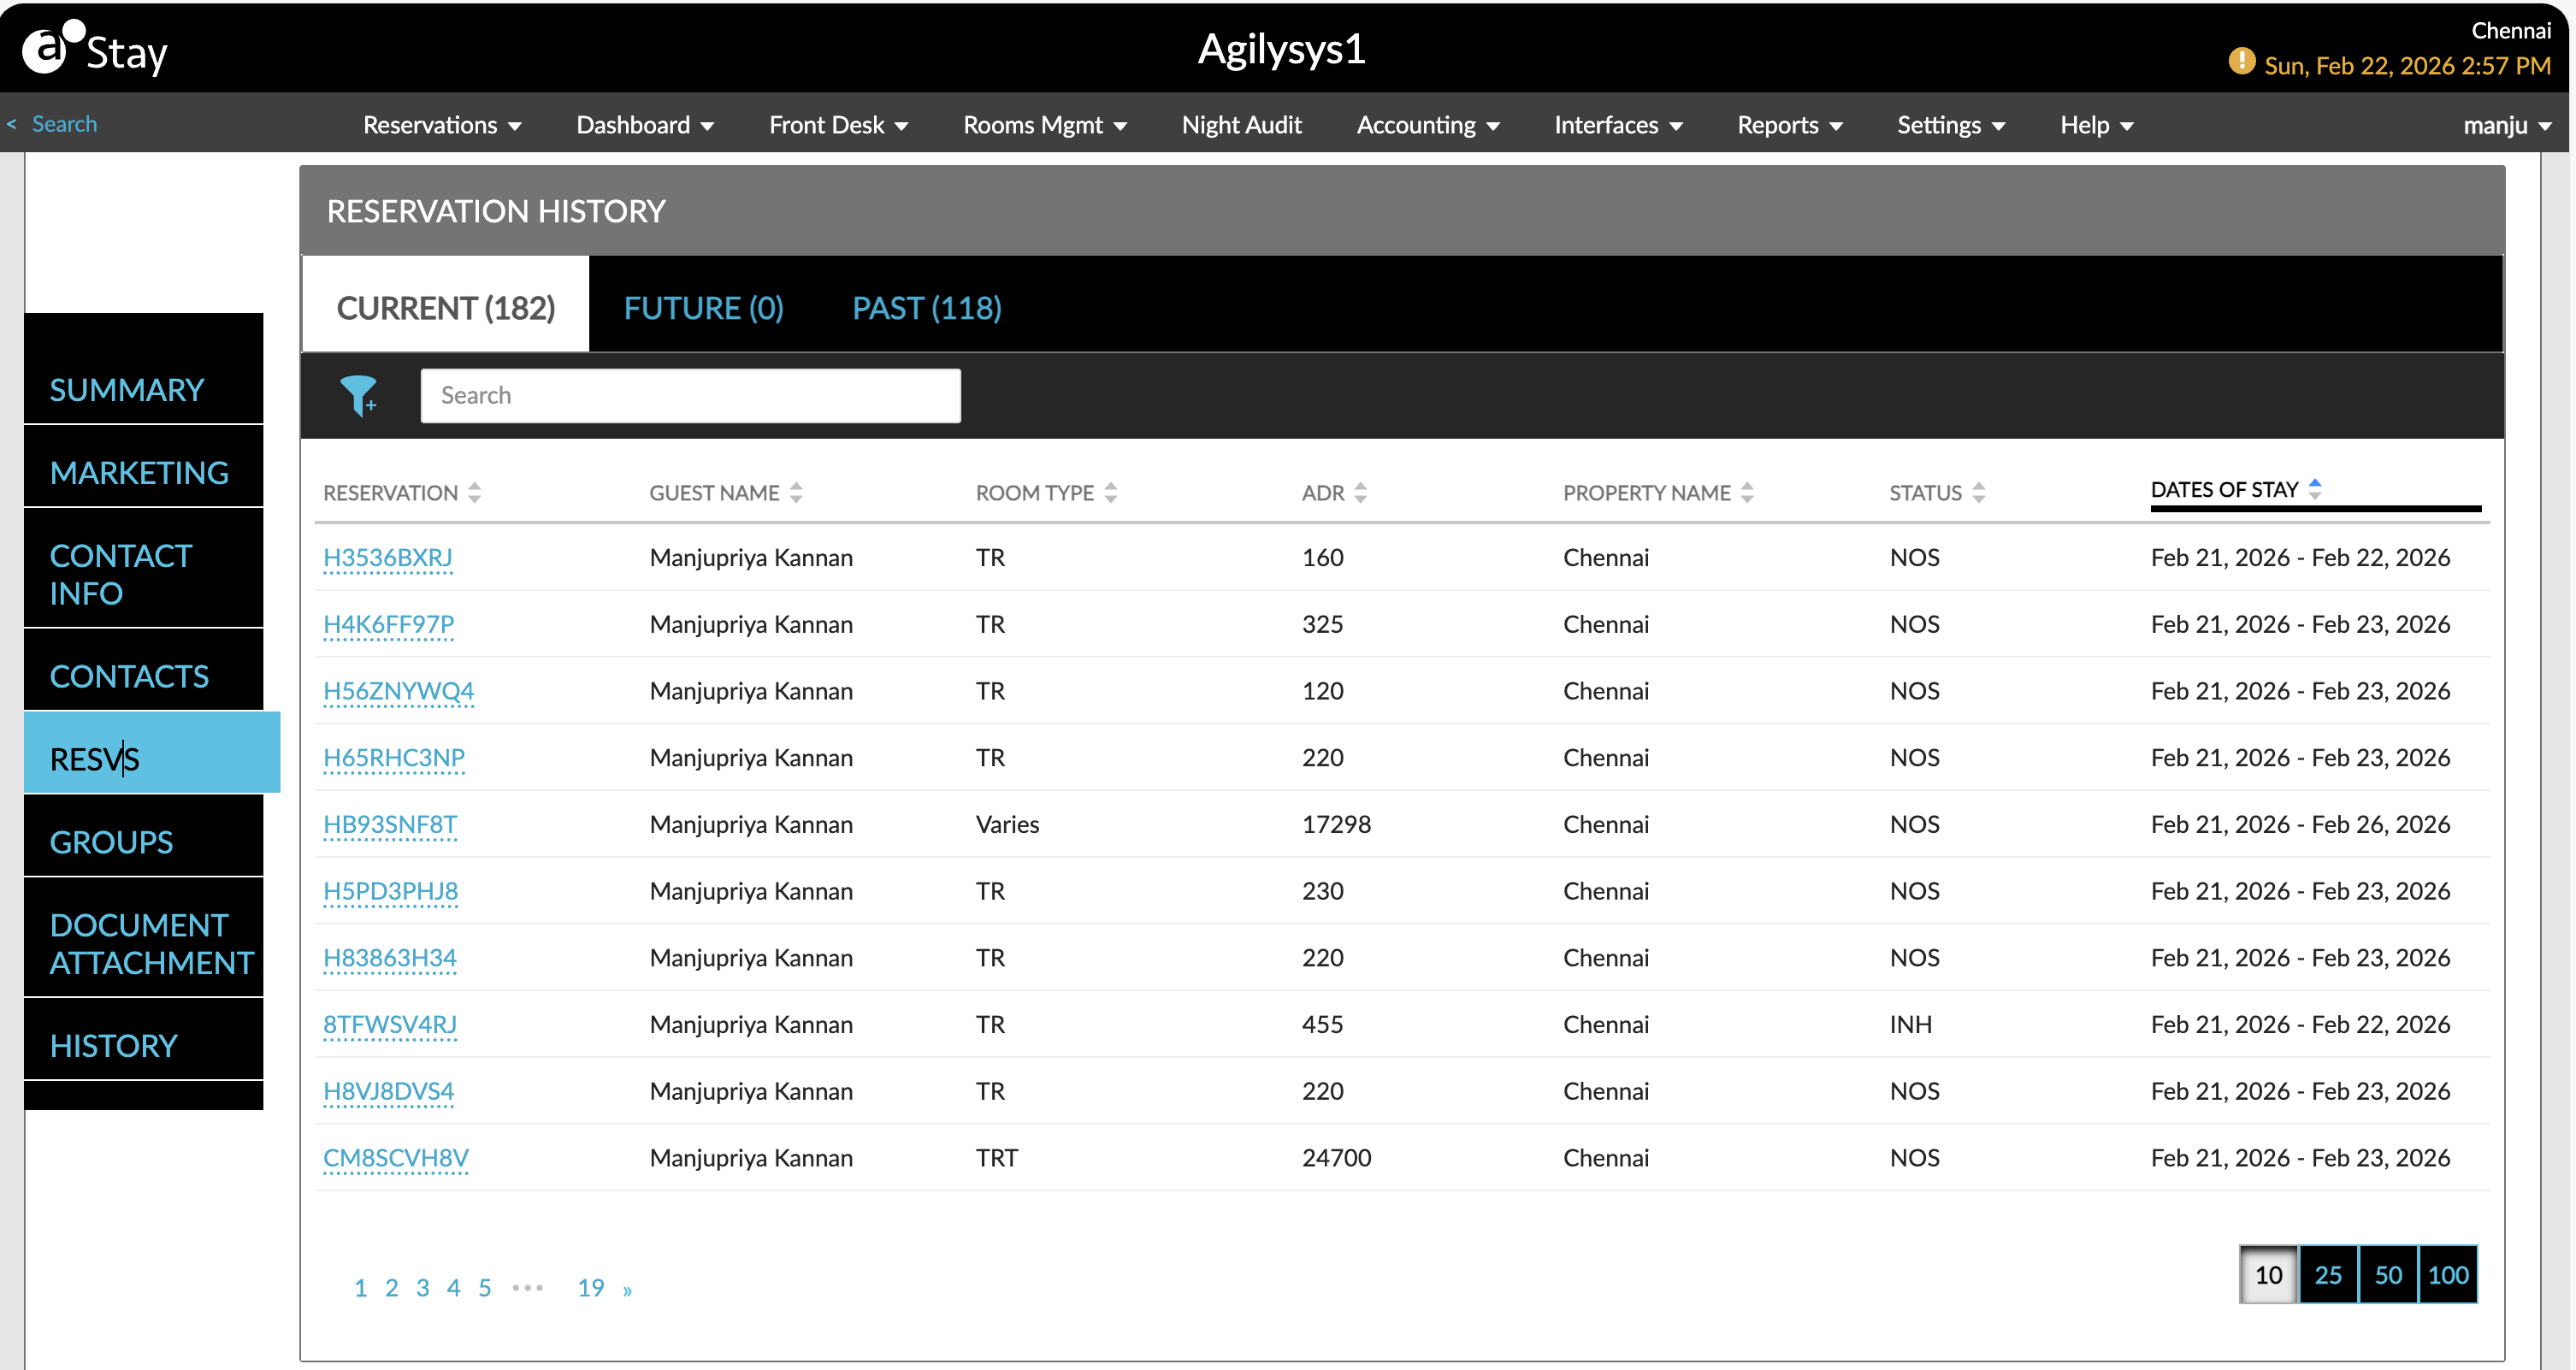Sort by Reservation column arrows
This screenshot has height=1370, width=2576.
point(475,493)
